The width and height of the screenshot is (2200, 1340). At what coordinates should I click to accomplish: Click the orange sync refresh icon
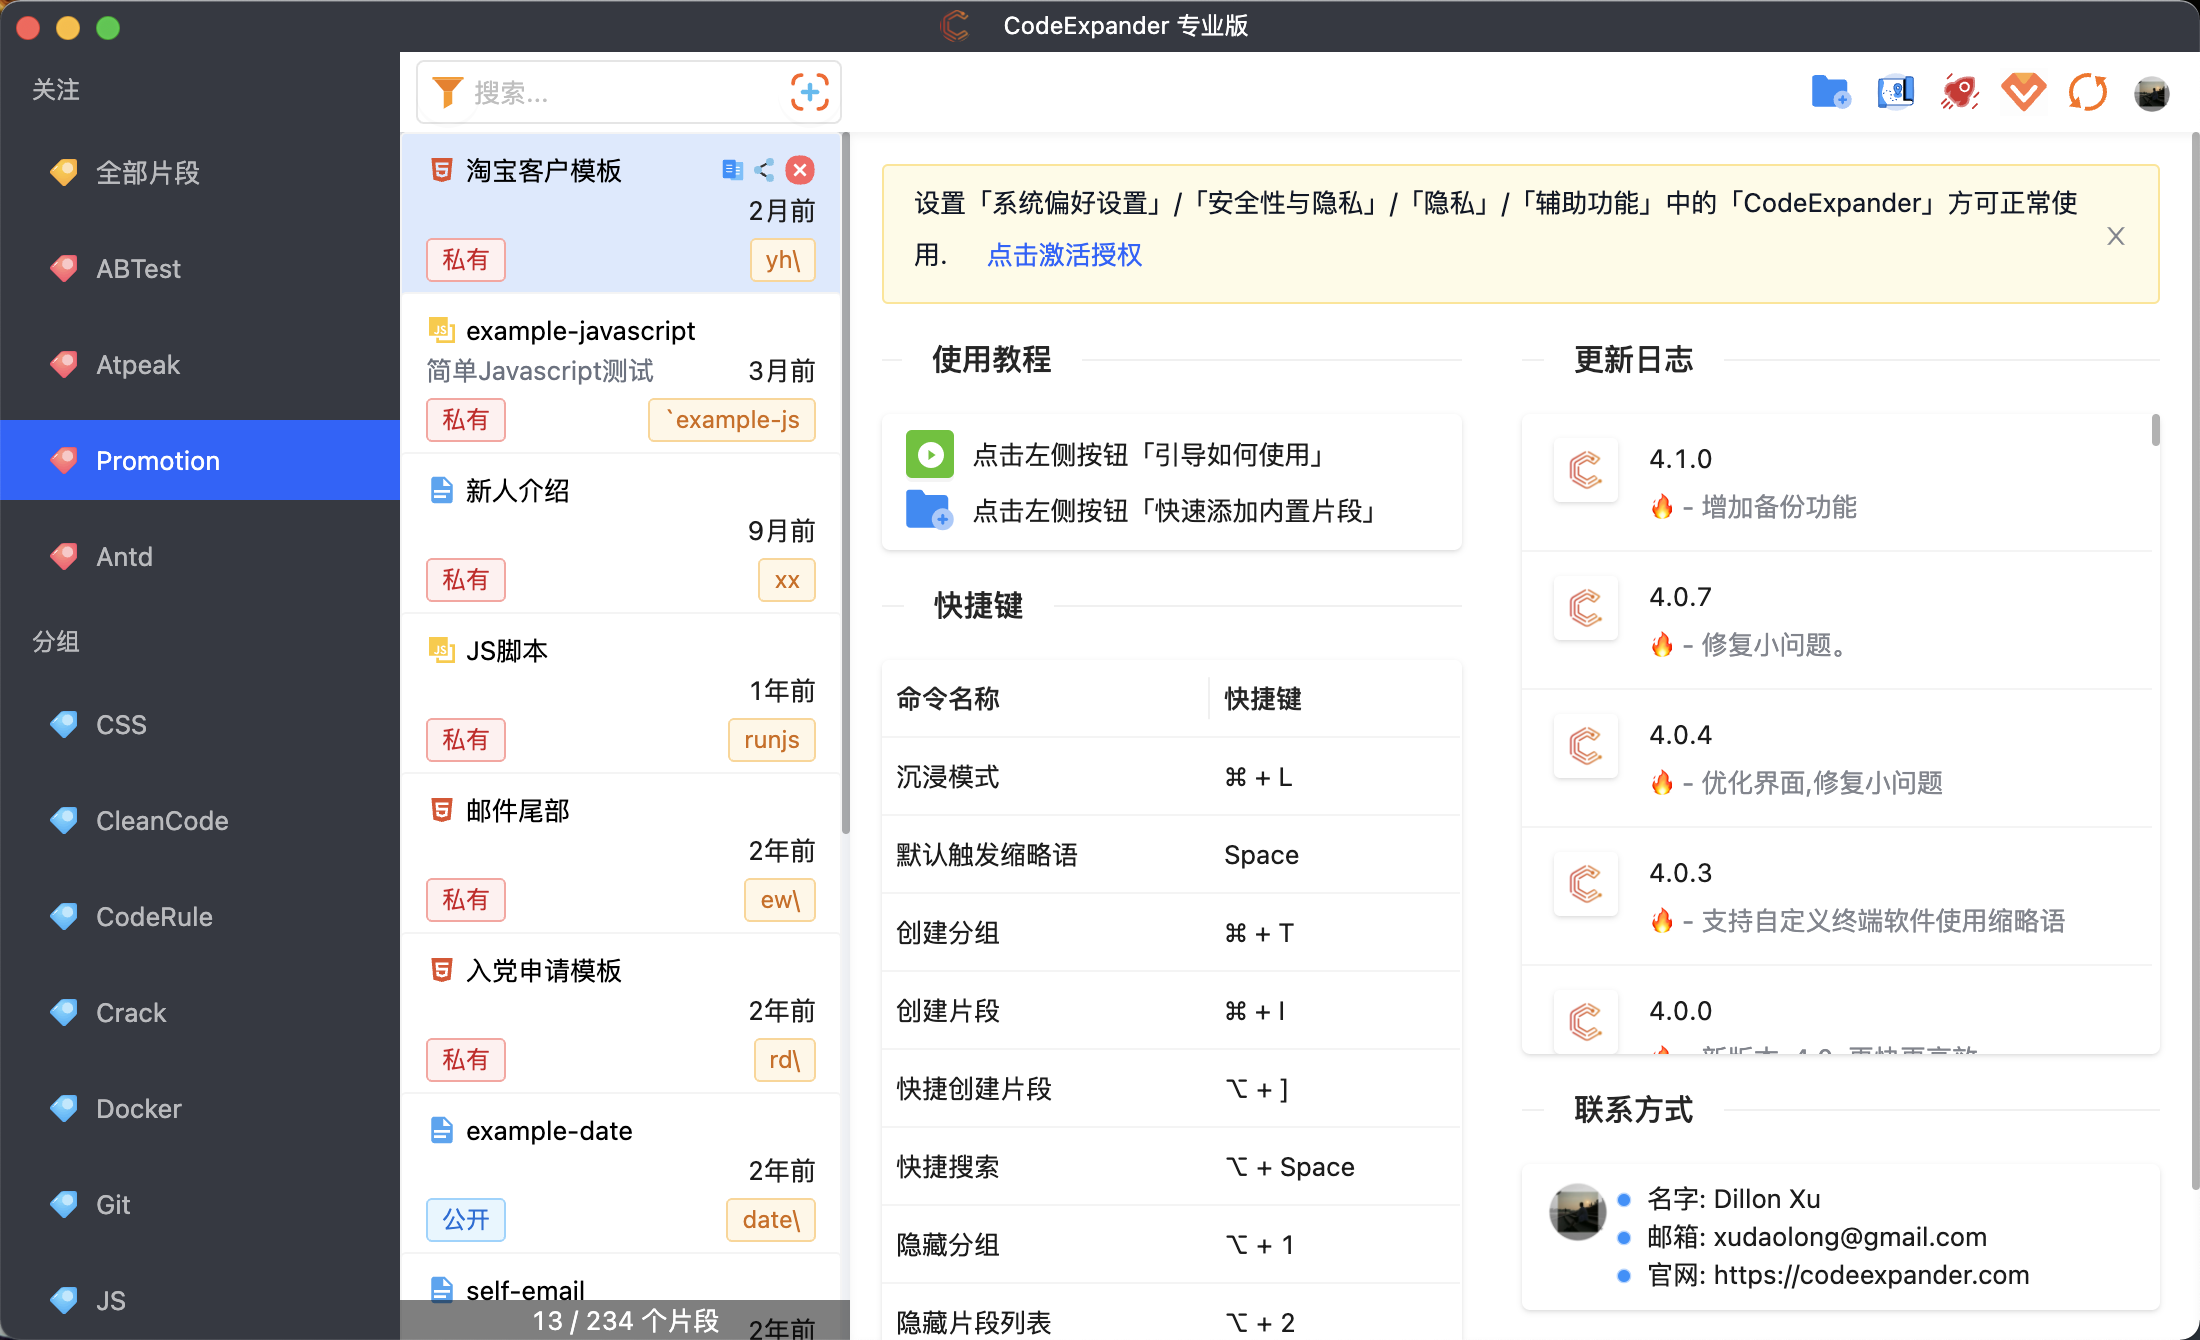(x=2088, y=92)
